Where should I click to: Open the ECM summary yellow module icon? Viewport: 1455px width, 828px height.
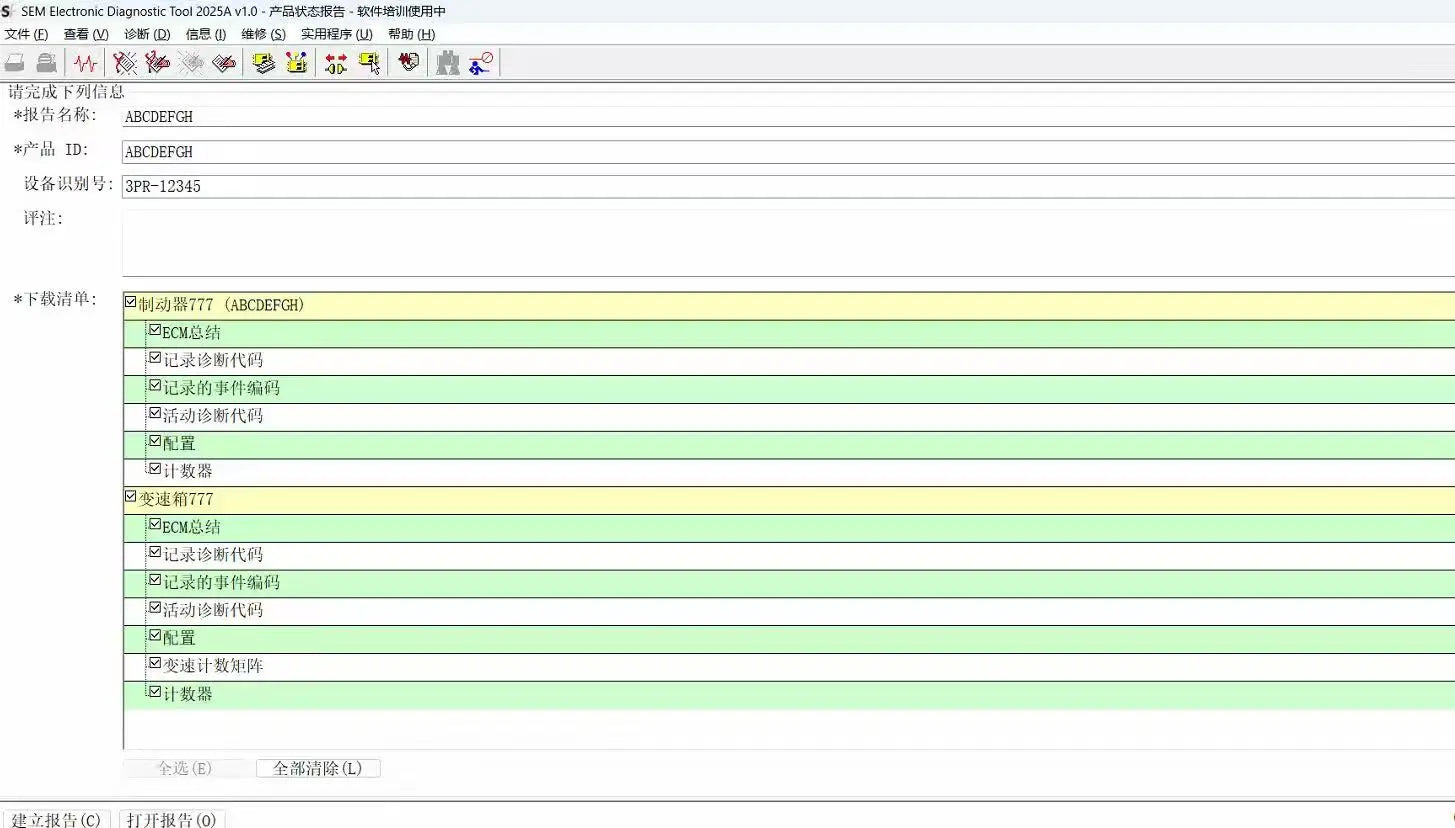pyautogui.click(x=263, y=63)
